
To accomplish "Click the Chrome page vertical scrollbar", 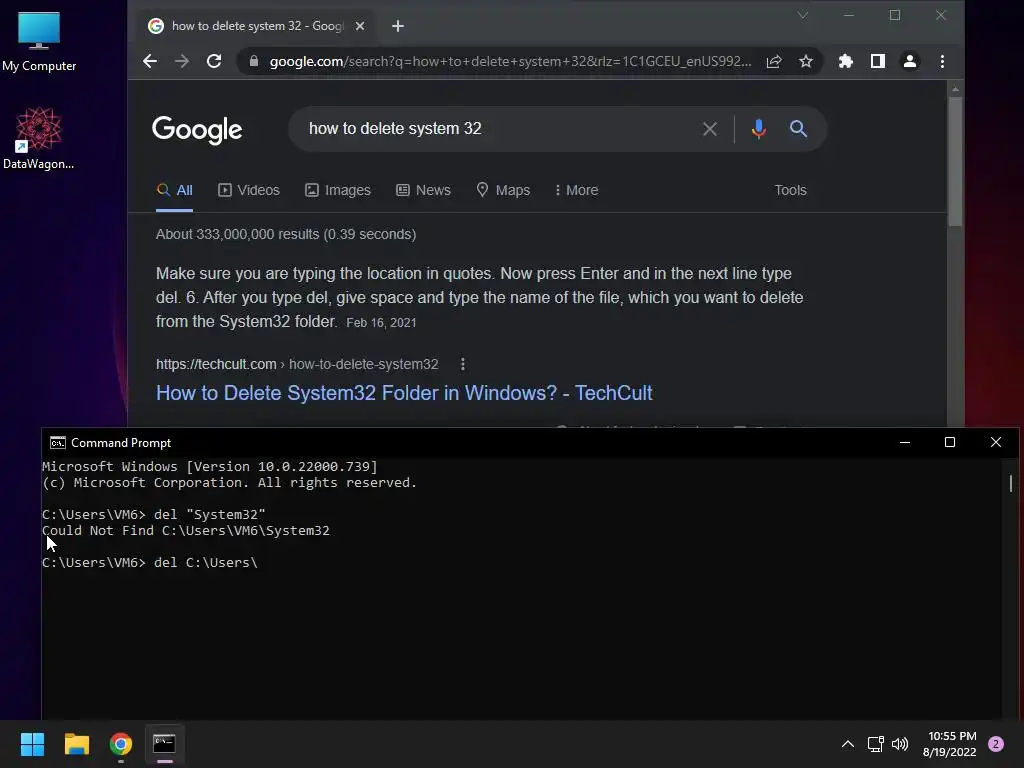I will [x=955, y=161].
